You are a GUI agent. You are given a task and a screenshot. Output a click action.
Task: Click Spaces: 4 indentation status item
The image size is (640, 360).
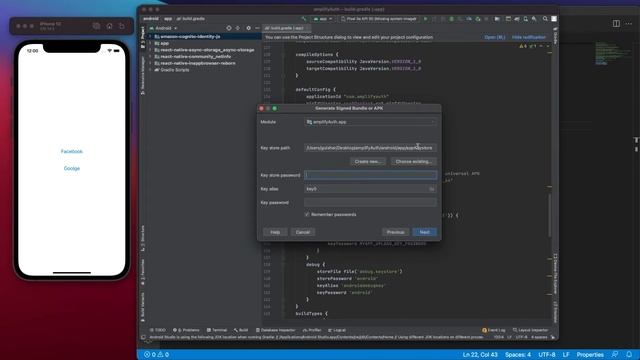tap(518, 355)
